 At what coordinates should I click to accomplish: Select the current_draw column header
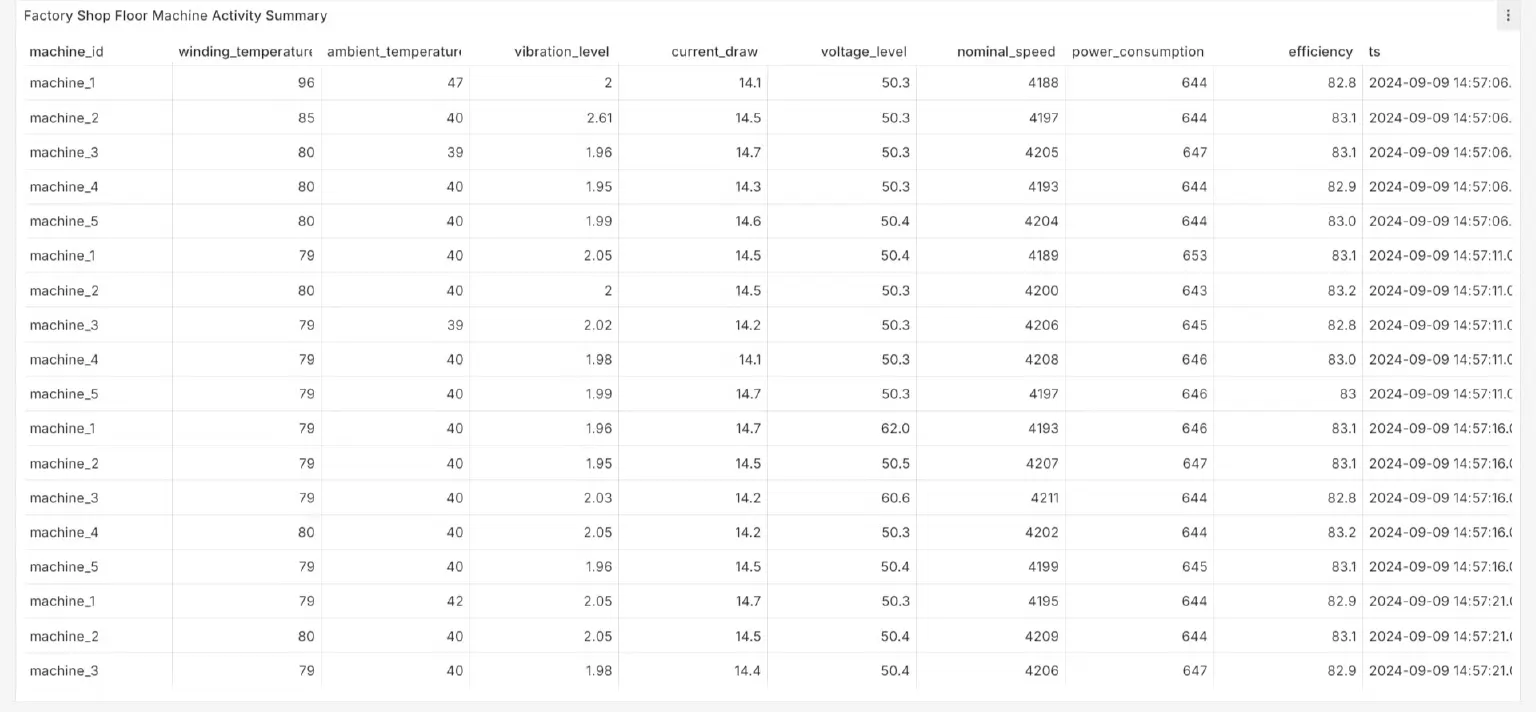point(714,52)
